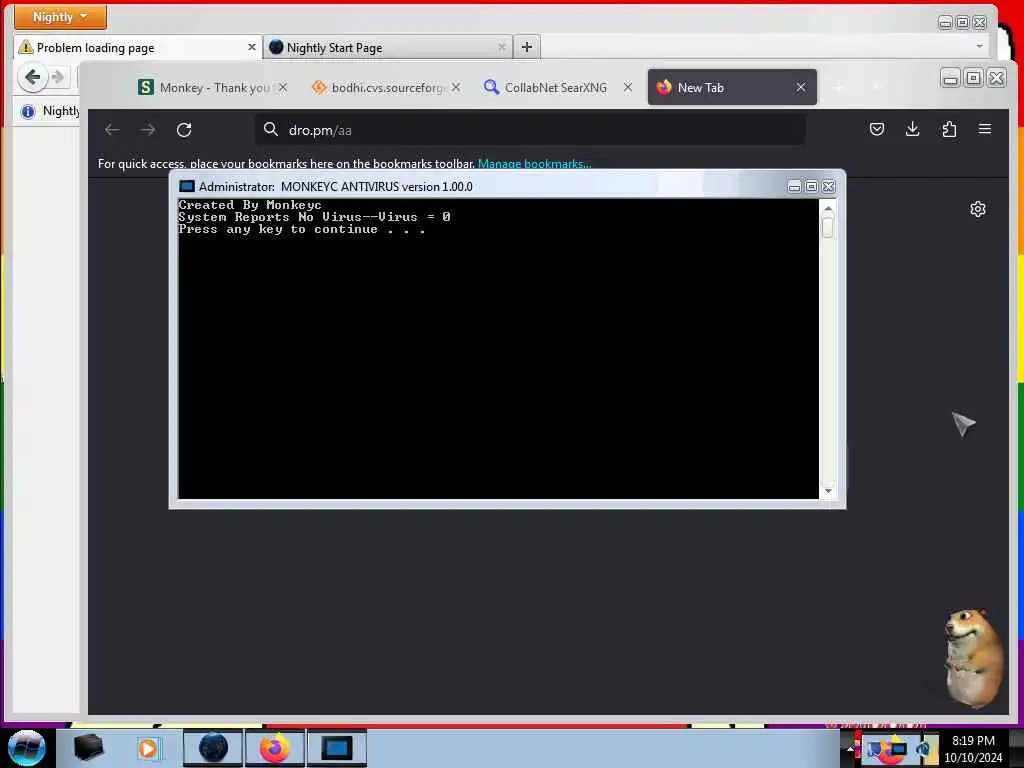The image size is (1024, 768).
Task: Open the Save to Pocket button
Action: pyautogui.click(x=877, y=129)
